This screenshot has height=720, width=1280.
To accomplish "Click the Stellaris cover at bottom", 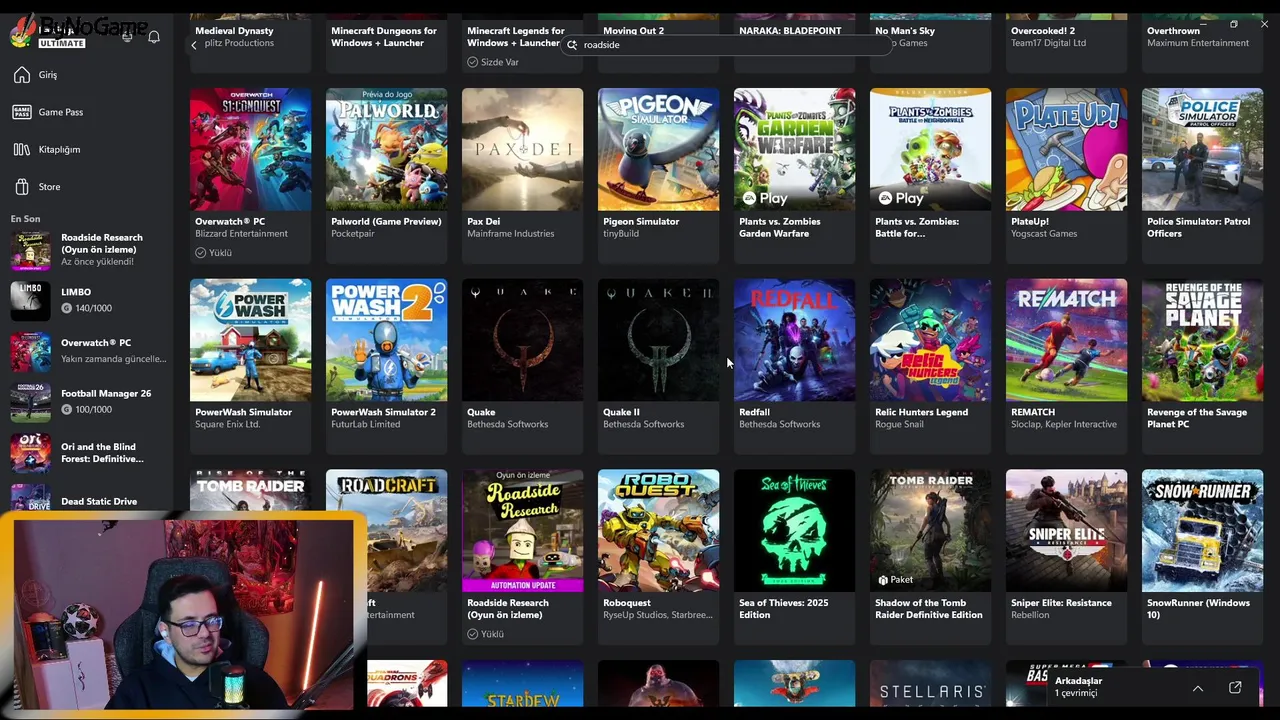I will pos(930,684).
